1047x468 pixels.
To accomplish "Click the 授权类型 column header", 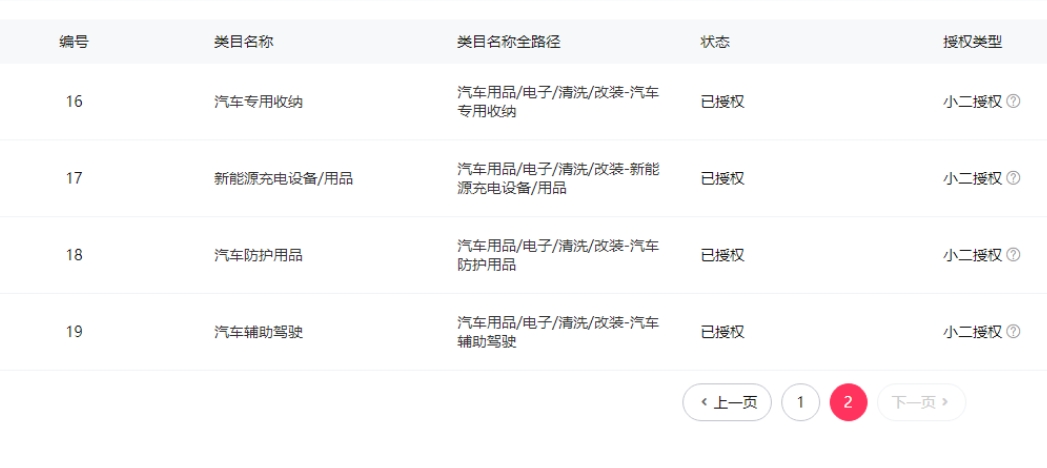I will tap(972, 42).
